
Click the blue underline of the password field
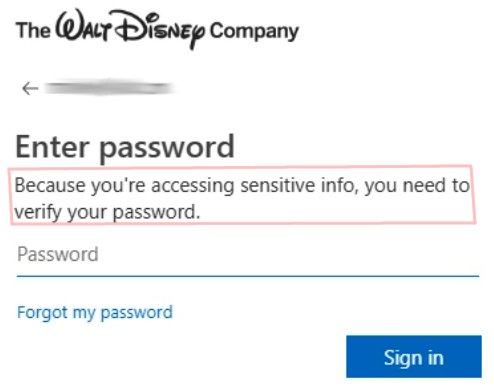coord(248,276)
